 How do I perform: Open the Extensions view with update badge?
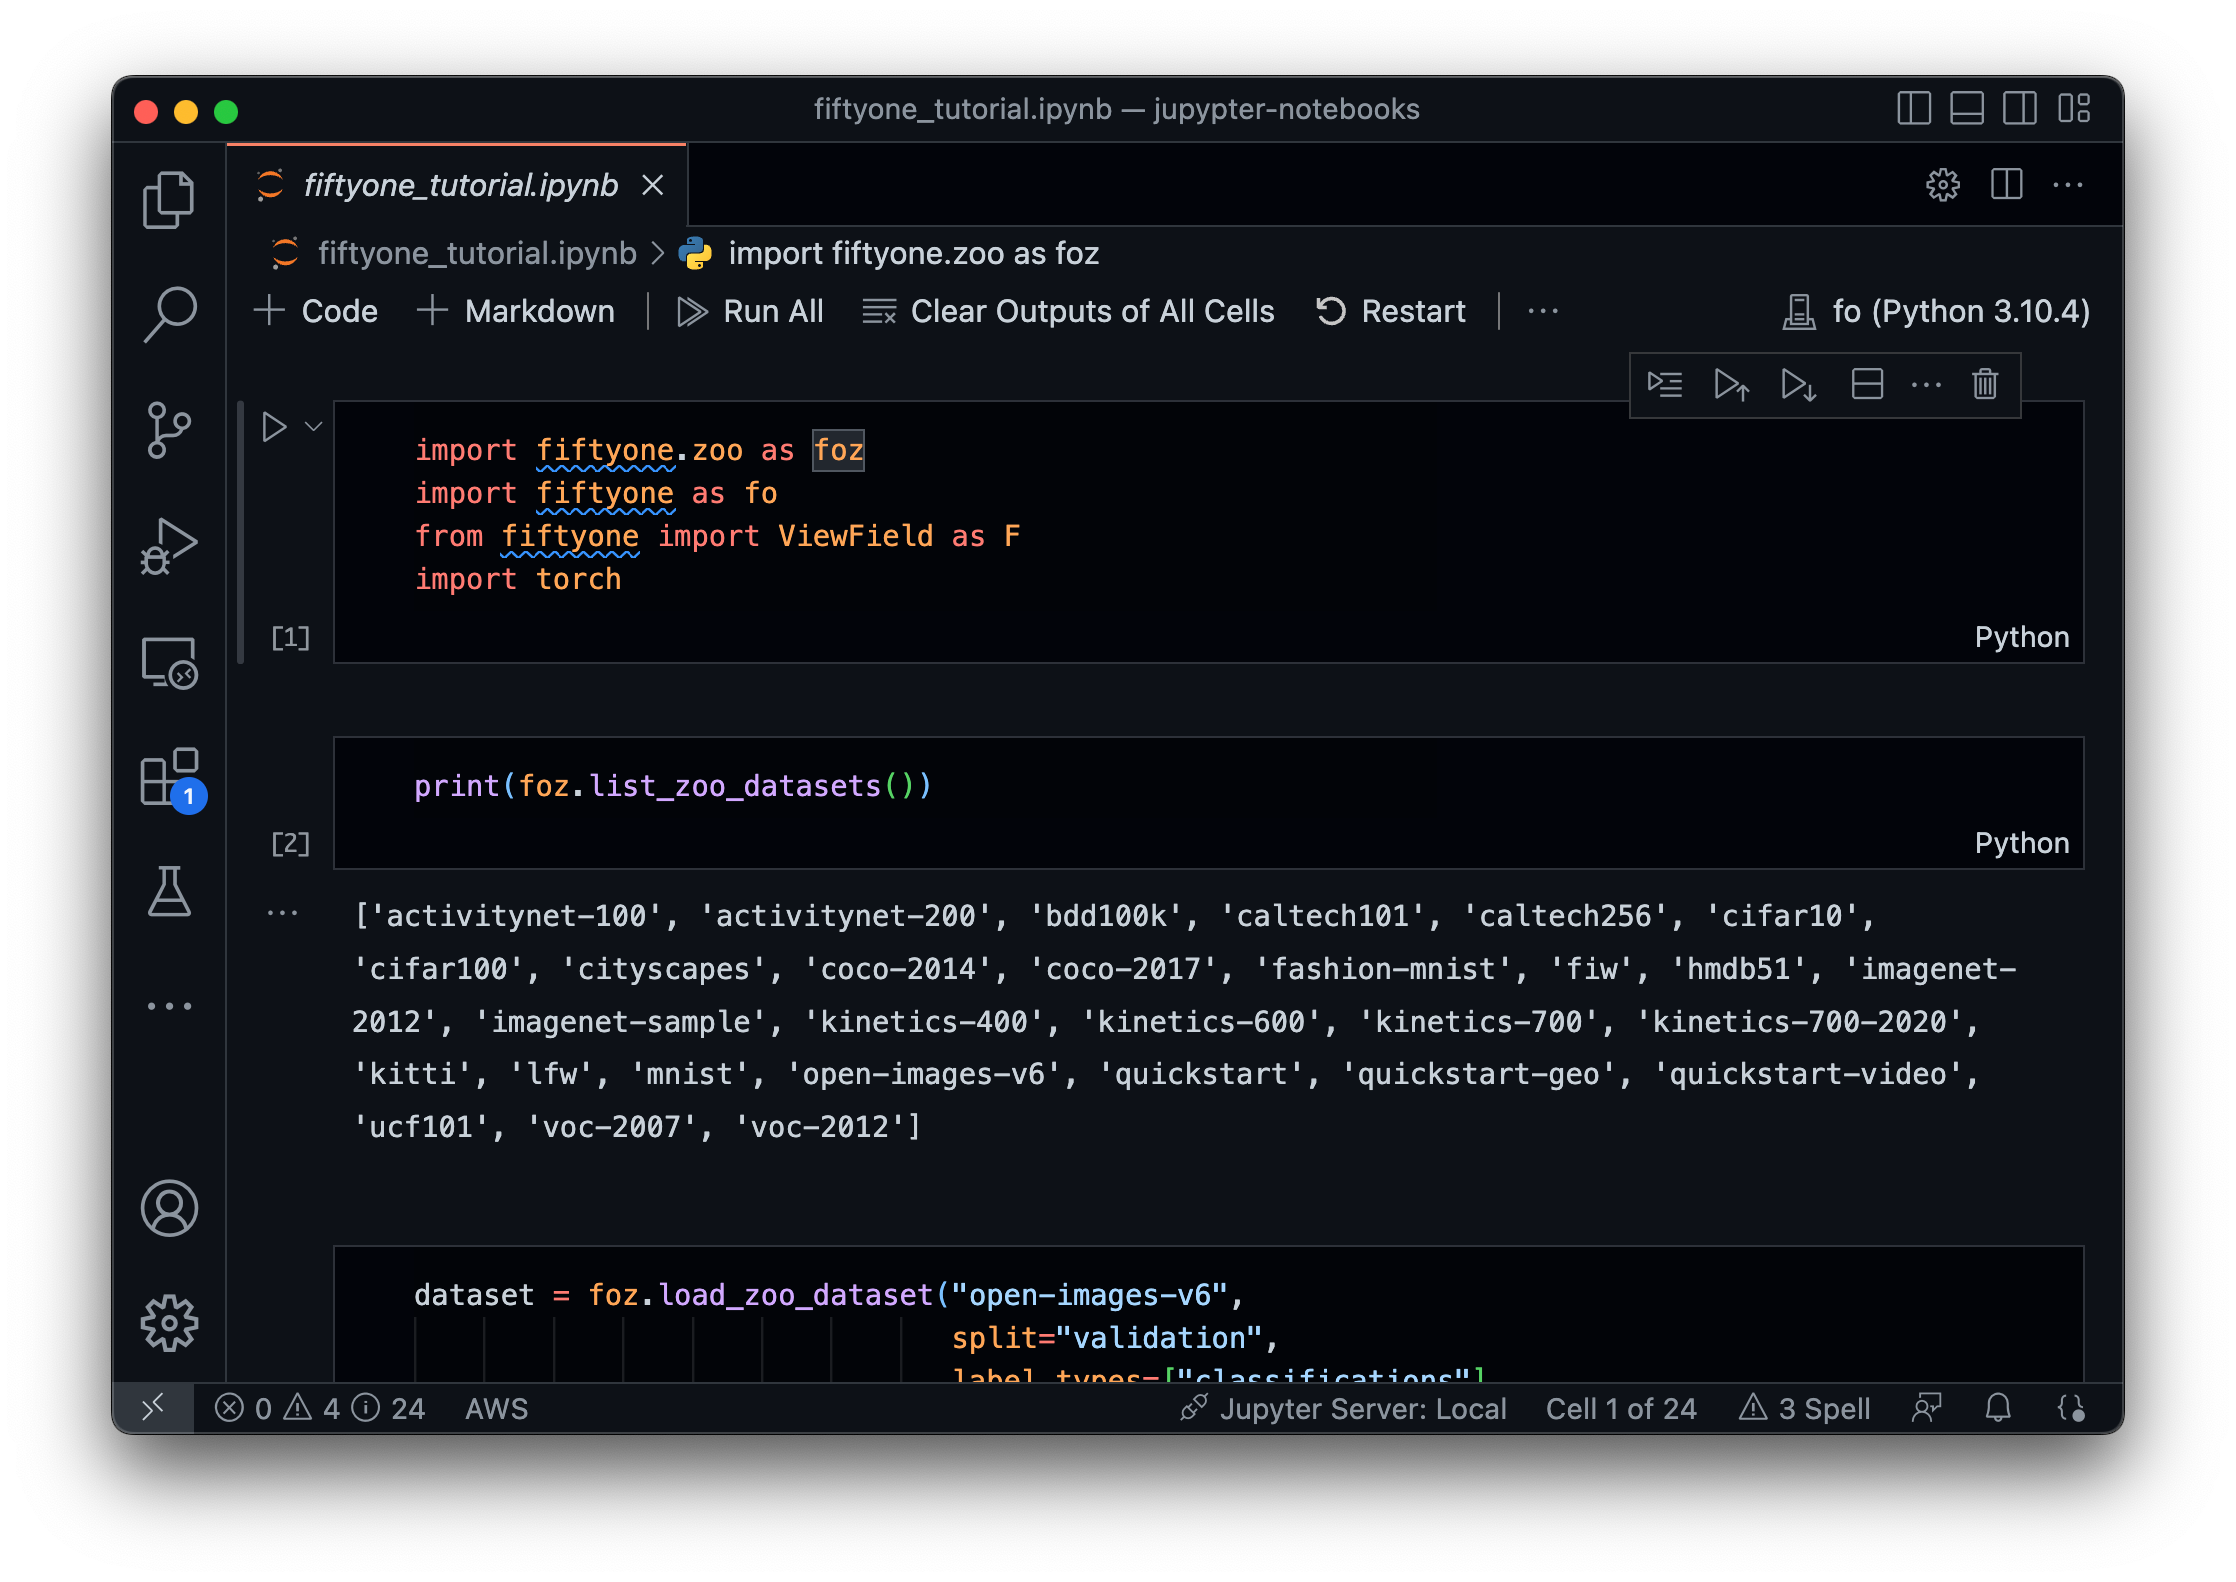172,779
